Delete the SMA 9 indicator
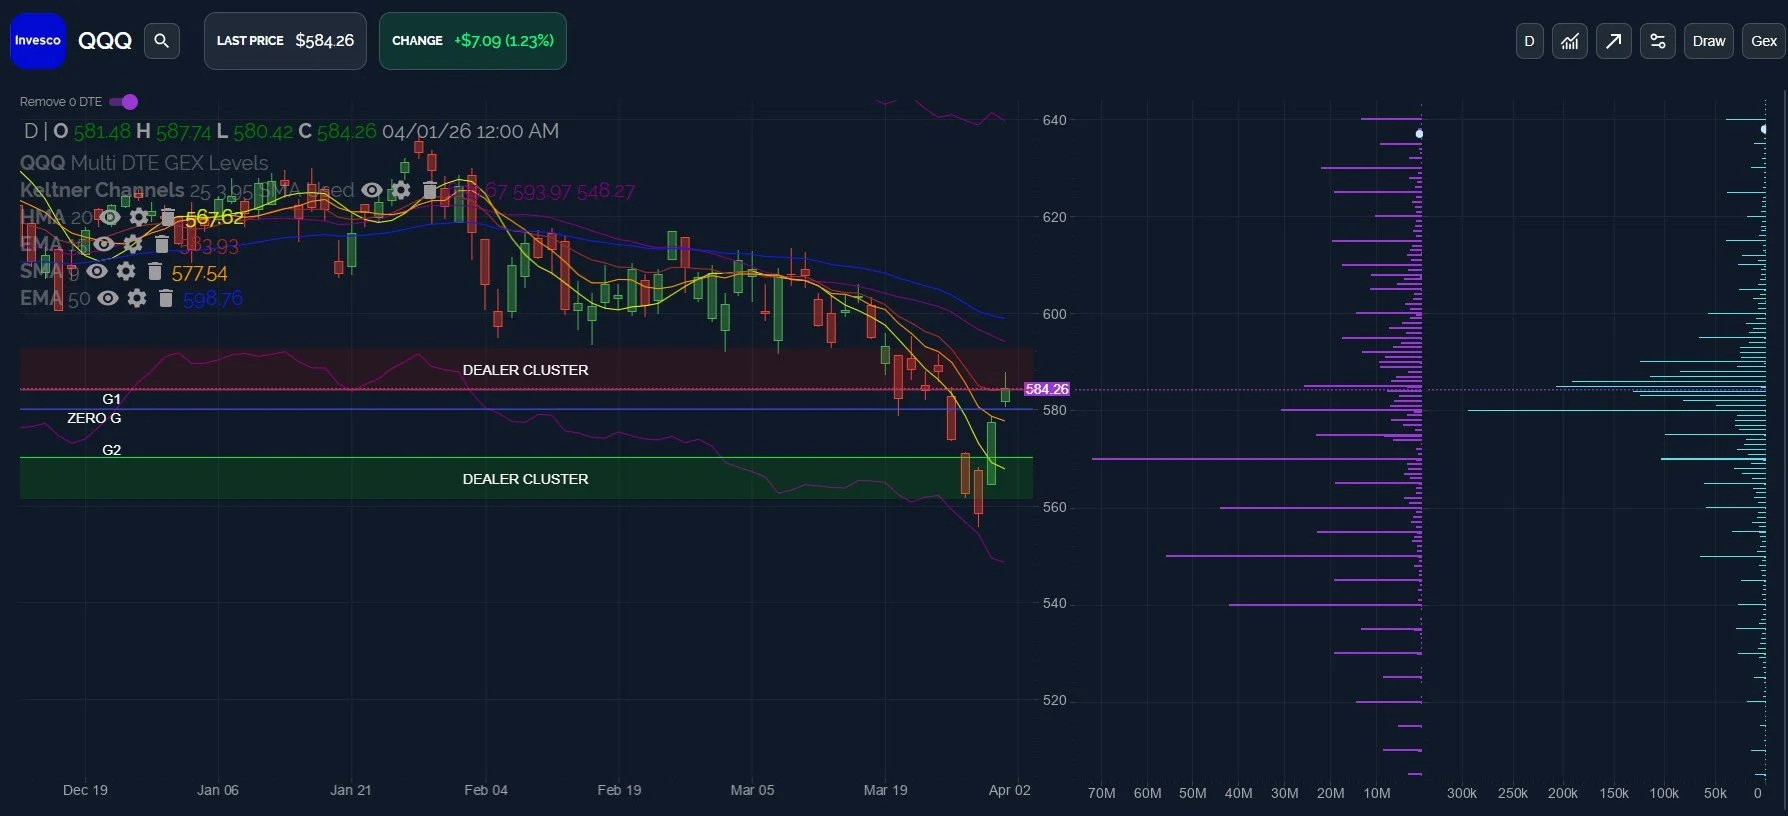This screenshot has height=816, width=1788. click(x=155, y=271)
